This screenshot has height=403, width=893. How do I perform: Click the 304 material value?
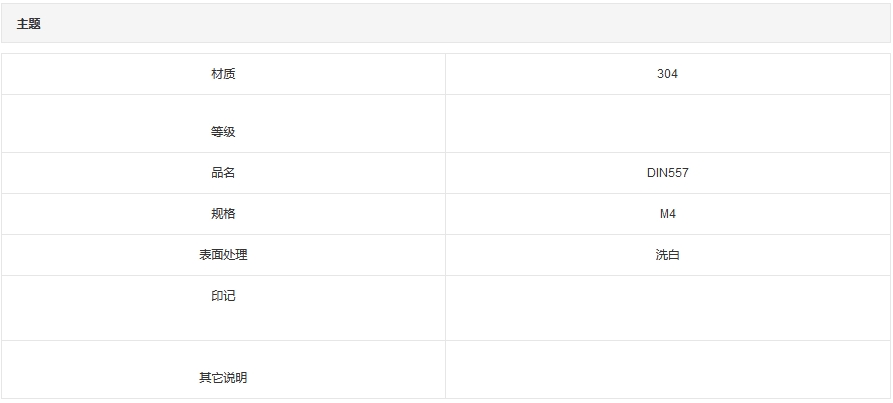coord(667,74)
